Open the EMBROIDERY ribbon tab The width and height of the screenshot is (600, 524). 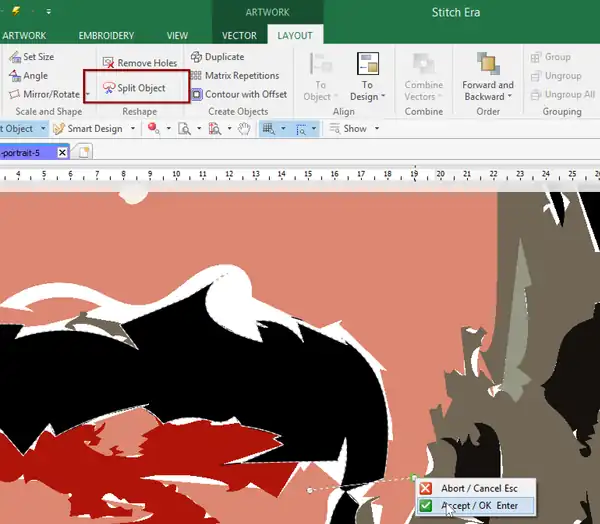click(106, 36)
